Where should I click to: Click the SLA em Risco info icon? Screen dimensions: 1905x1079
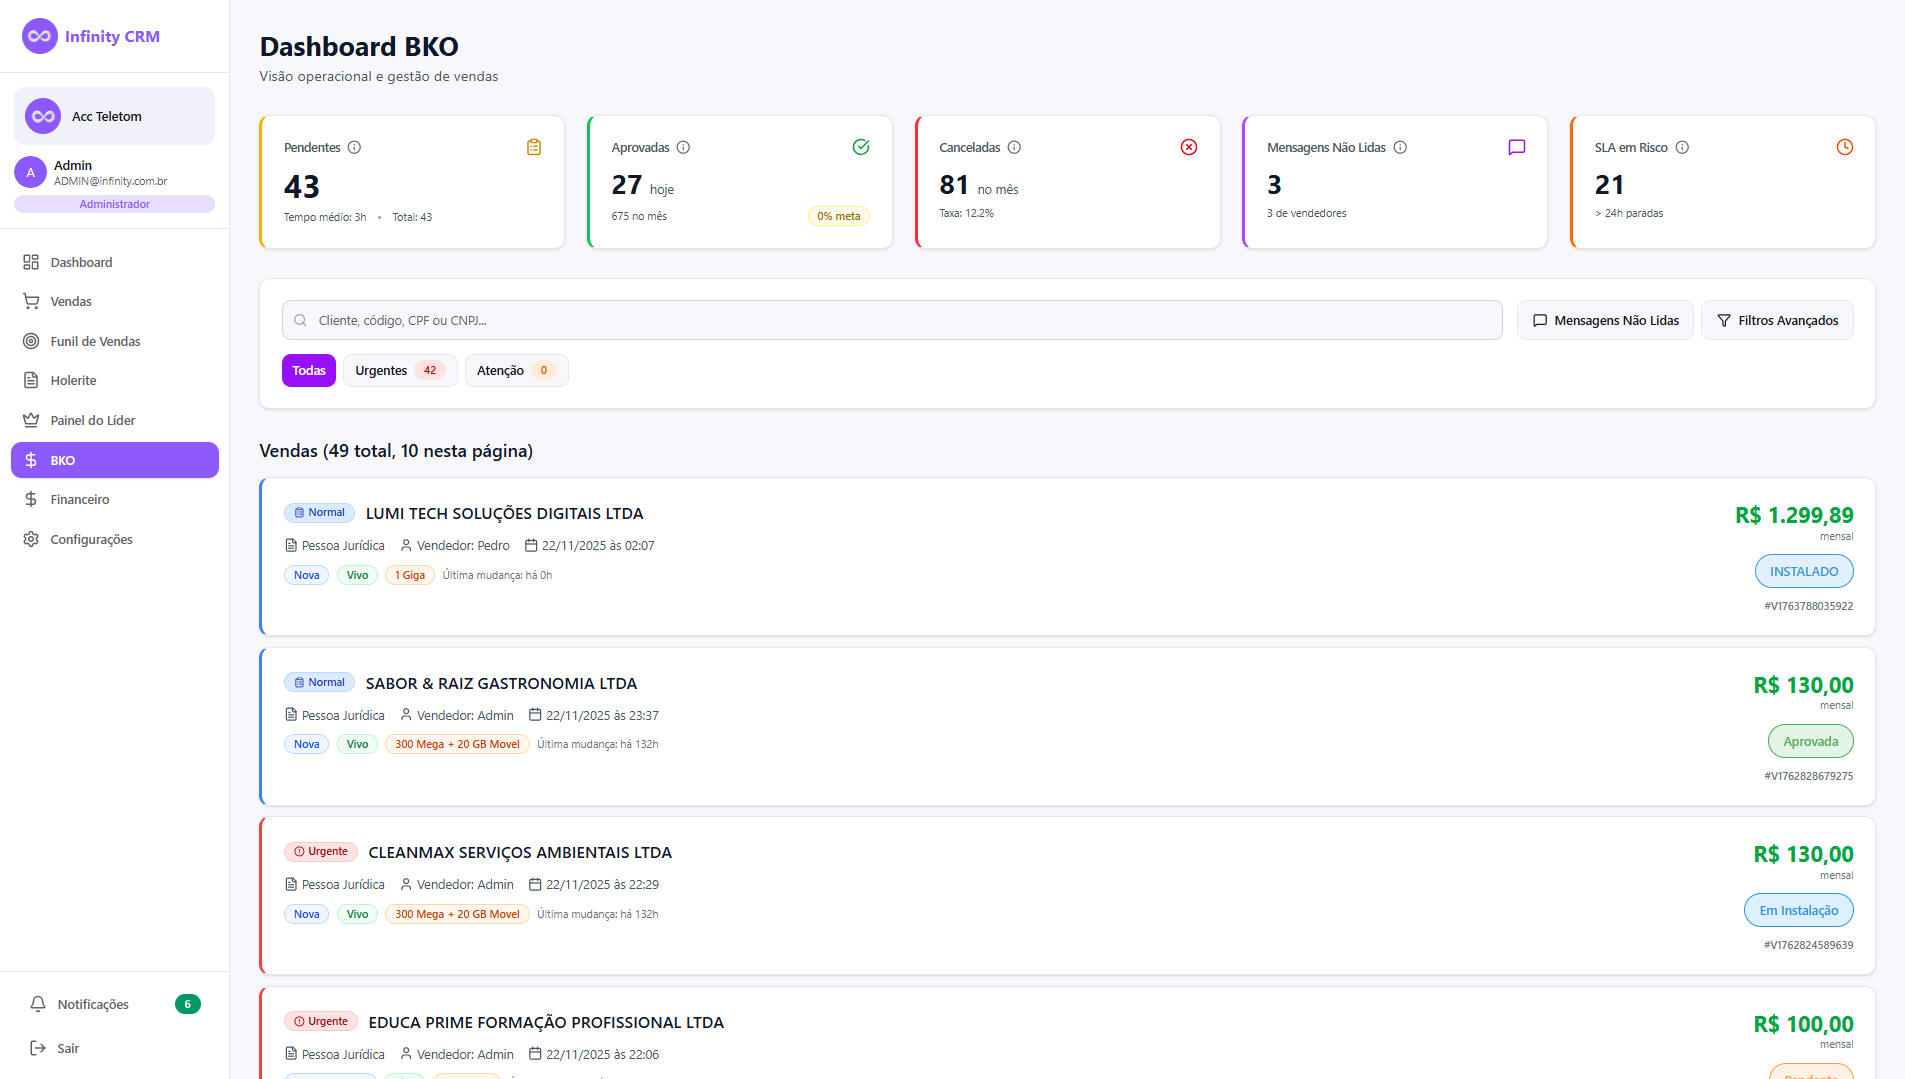coord(1682,148)
